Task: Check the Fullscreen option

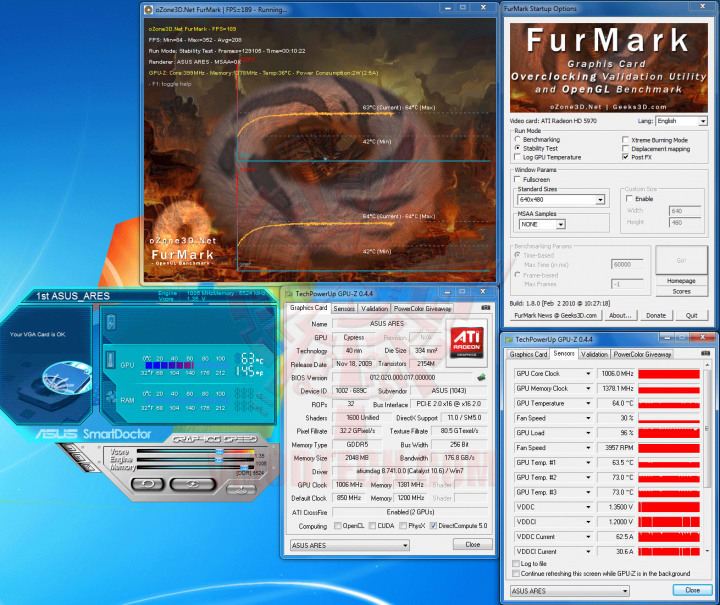Action: coord(518,179)
